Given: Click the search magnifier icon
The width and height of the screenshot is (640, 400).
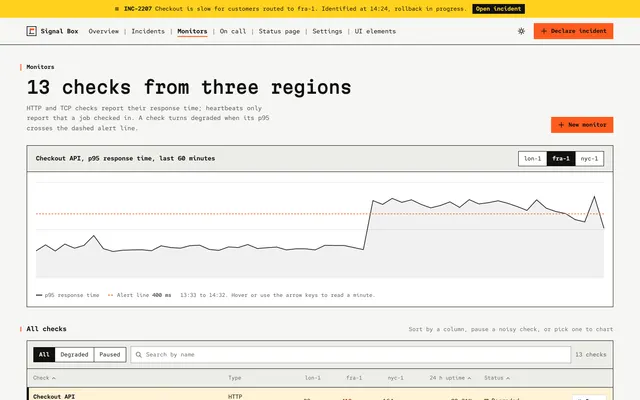Looking at the screenshot, I should pyautogui.click(x=139, y=355).
